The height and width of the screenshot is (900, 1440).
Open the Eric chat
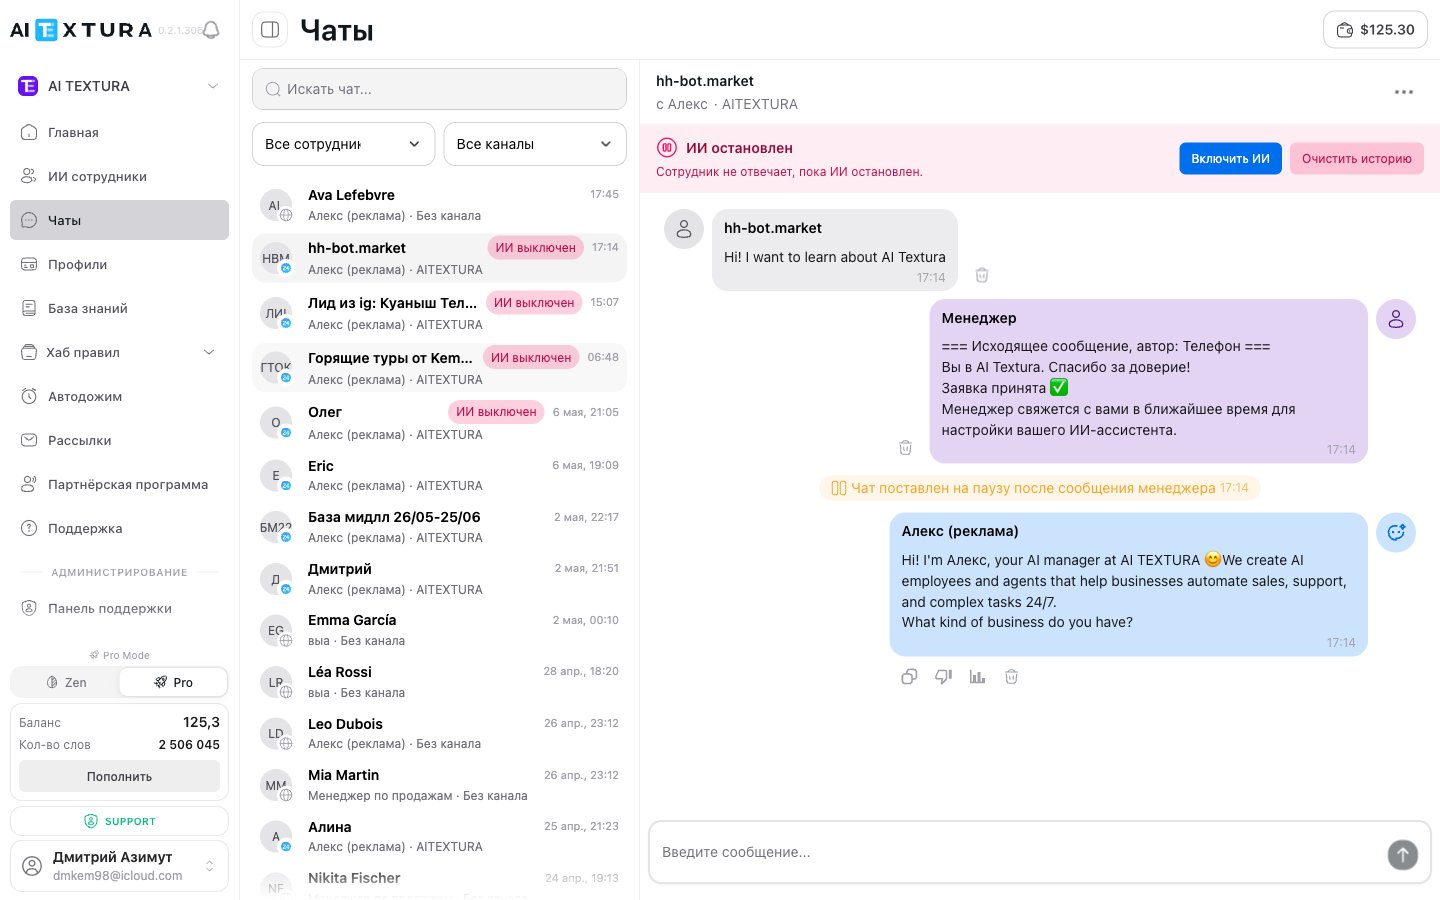pyautogui.click(x=439, y=475)
